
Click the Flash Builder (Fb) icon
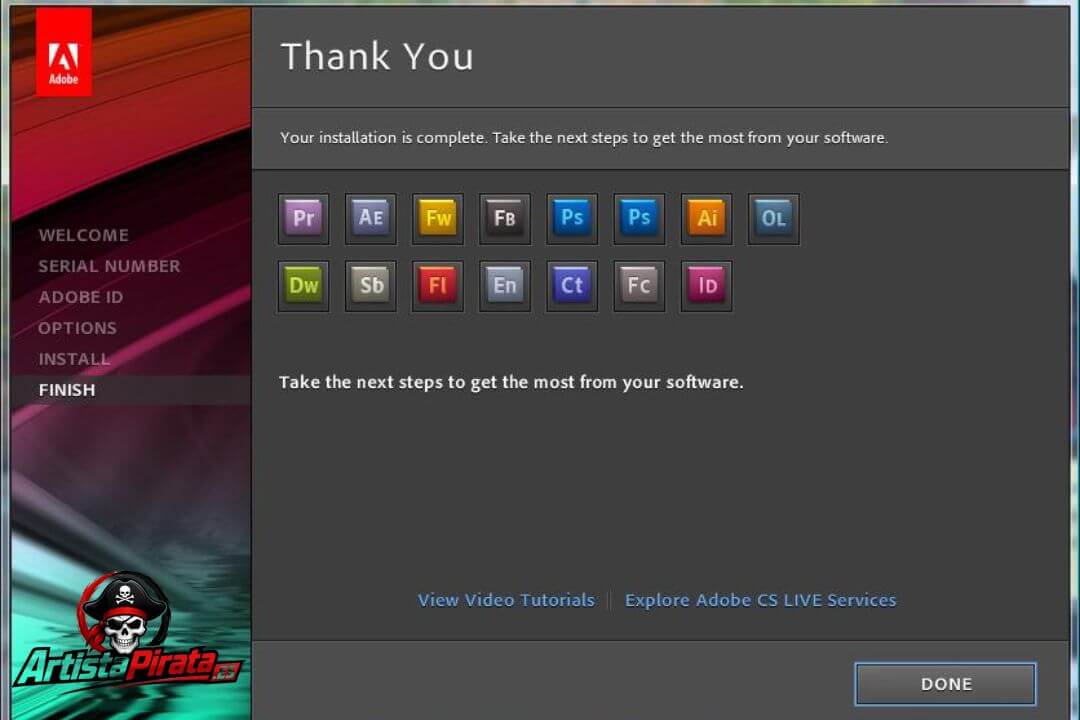point(505,218)
